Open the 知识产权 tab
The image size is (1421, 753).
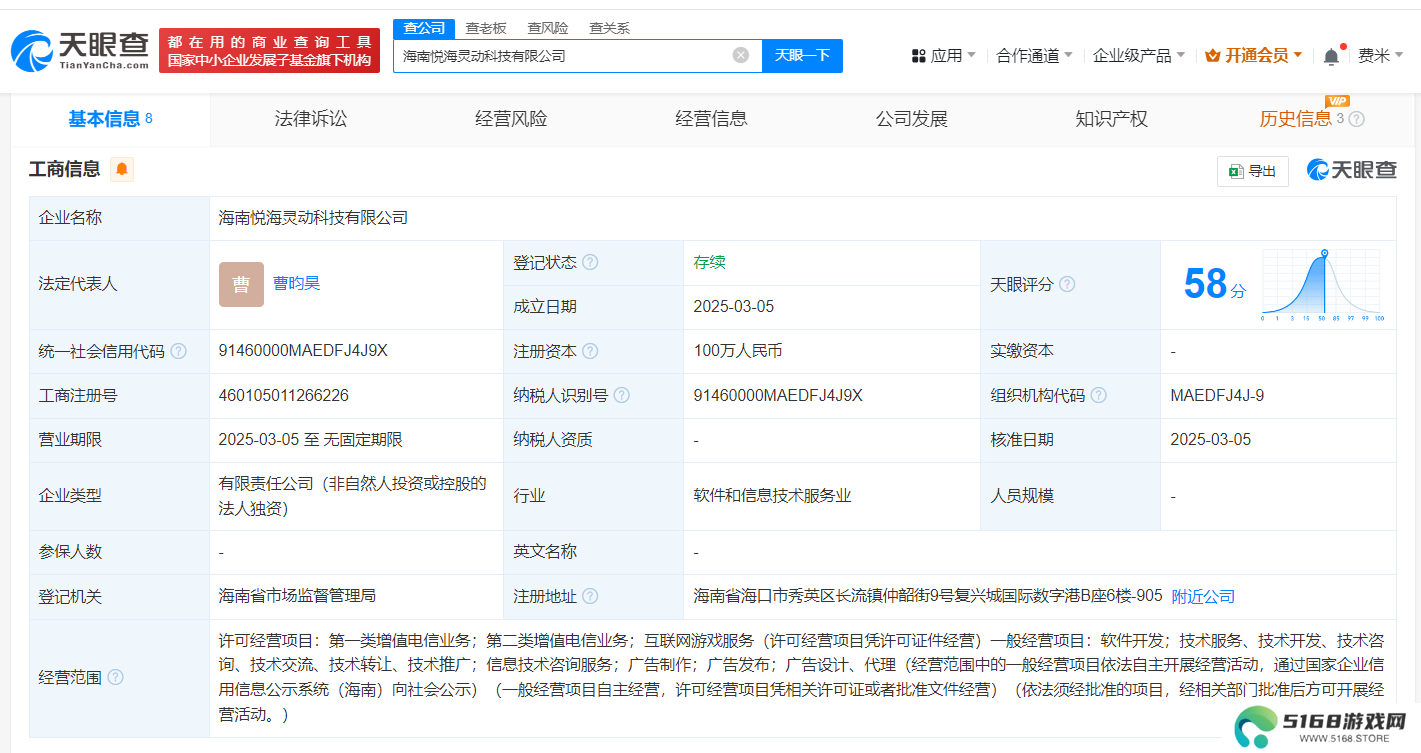coord(1111,119)
